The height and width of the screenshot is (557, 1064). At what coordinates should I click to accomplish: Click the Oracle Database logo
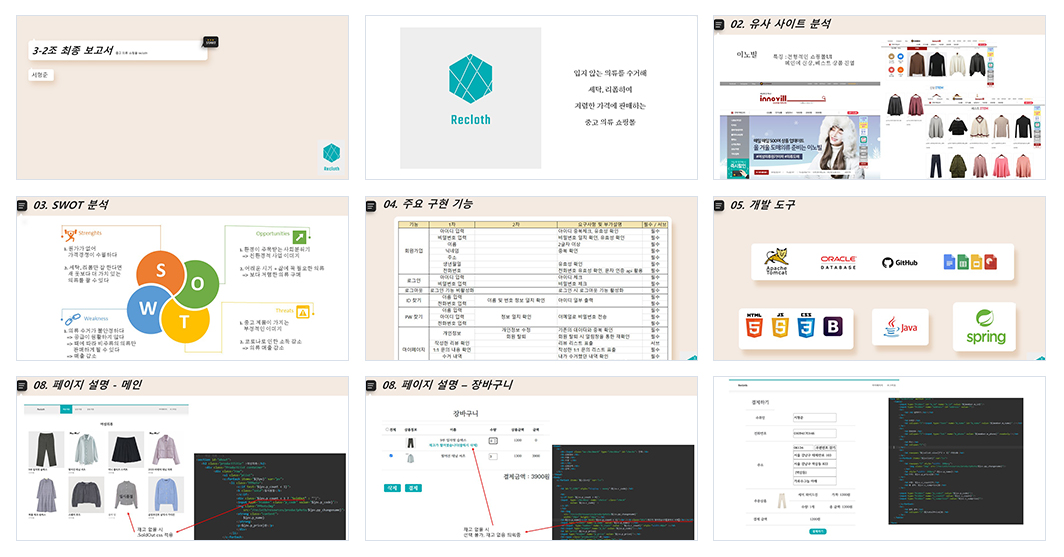[838, 263]
